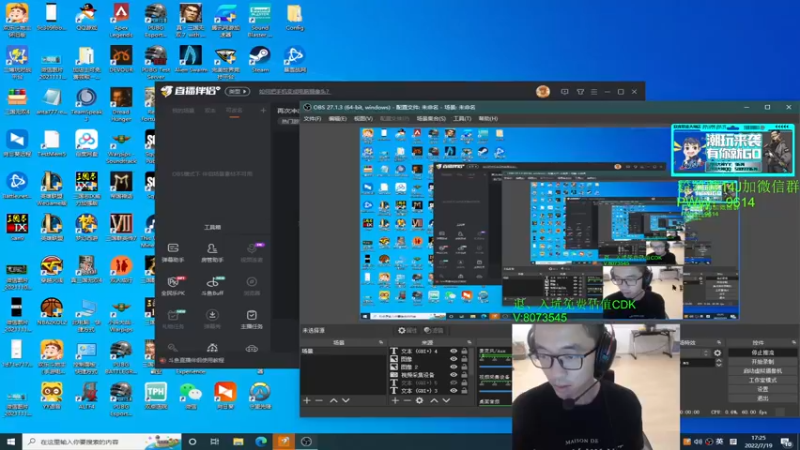Toggle lock on 图像 2 source

[464, 367]
